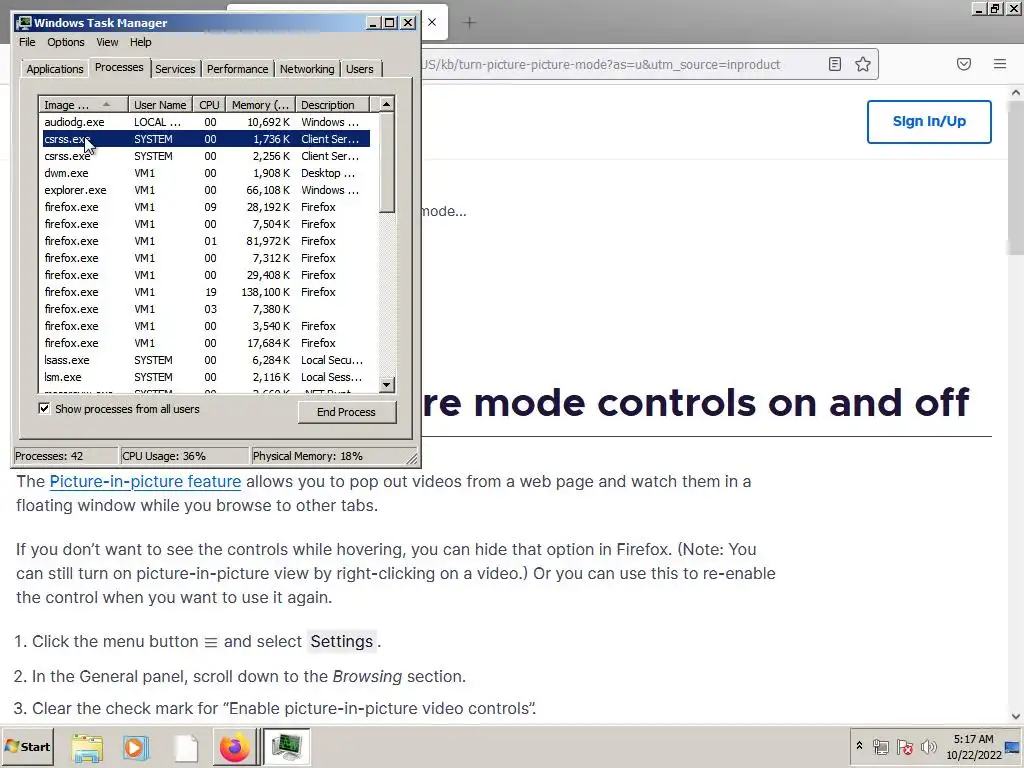Click Processes: 42 status entry

(65, 456)
